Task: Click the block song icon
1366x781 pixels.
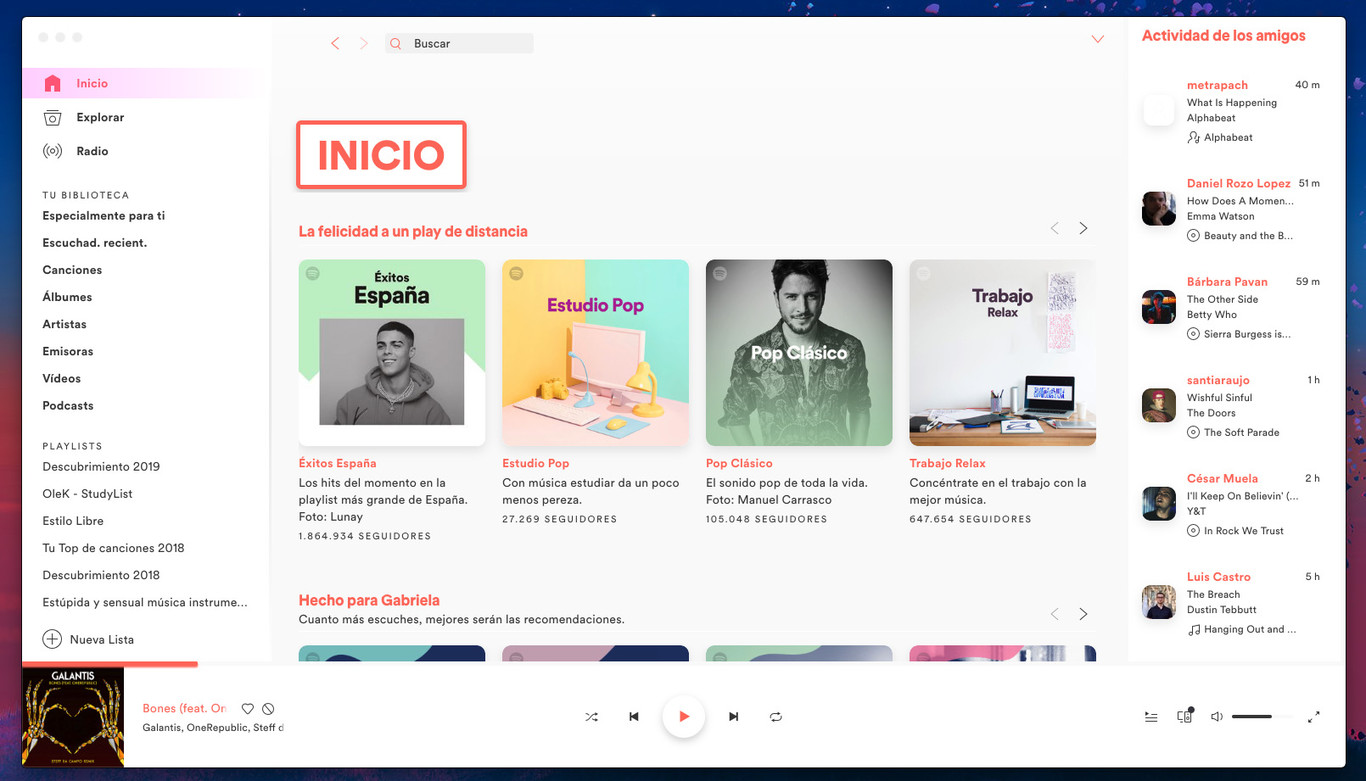Action: 268,709
